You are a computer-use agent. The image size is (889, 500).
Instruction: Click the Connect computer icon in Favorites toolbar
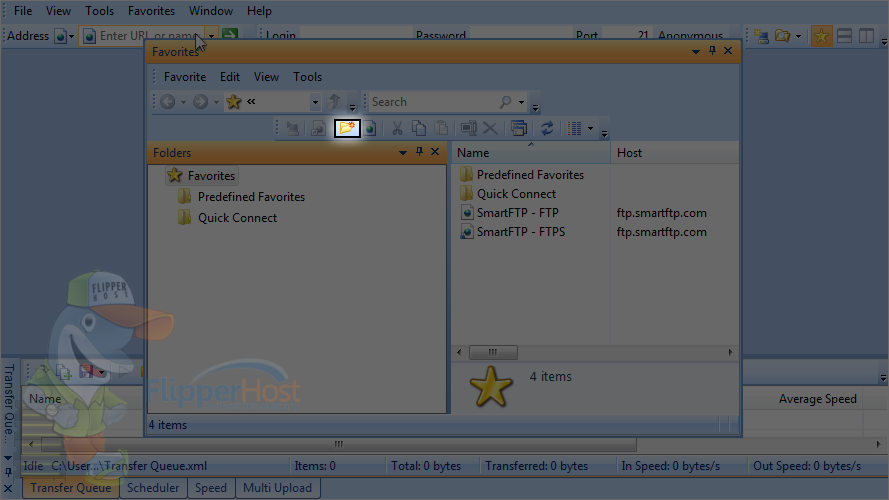(x=293, y=129)
